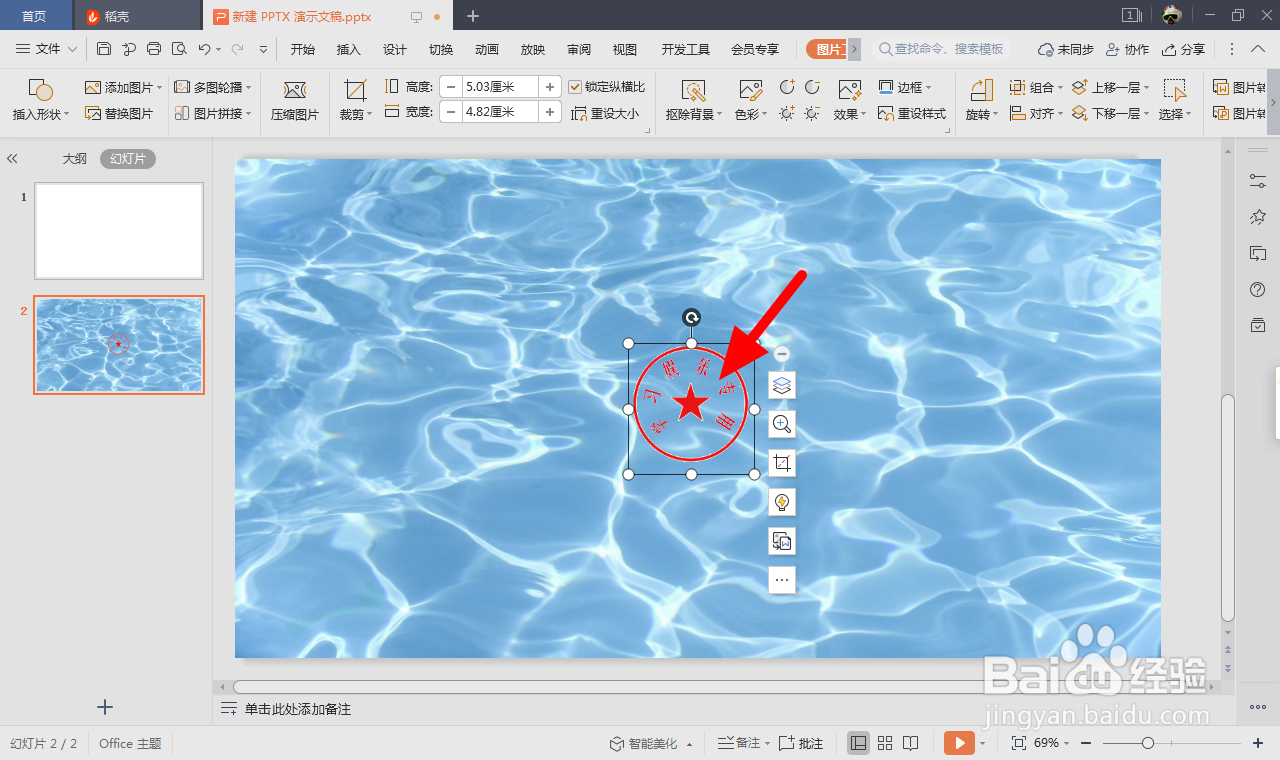Open the 开发工具 ribbon tab
Viewport: 1280px width, 760px height.
[x=686, y=49]
